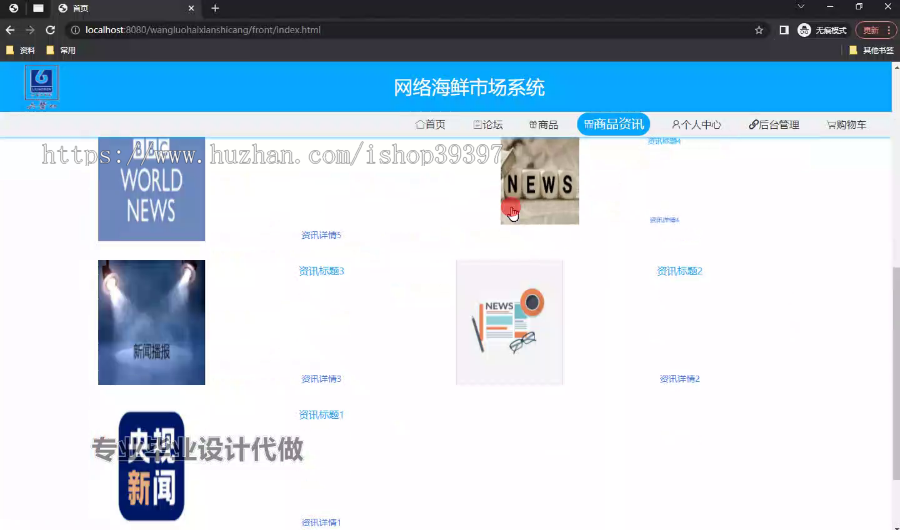Image resolution: width=900 pixels, height=530 pixels.
Task: Open 个人中心 personal center
Action: tap(696, 125)
